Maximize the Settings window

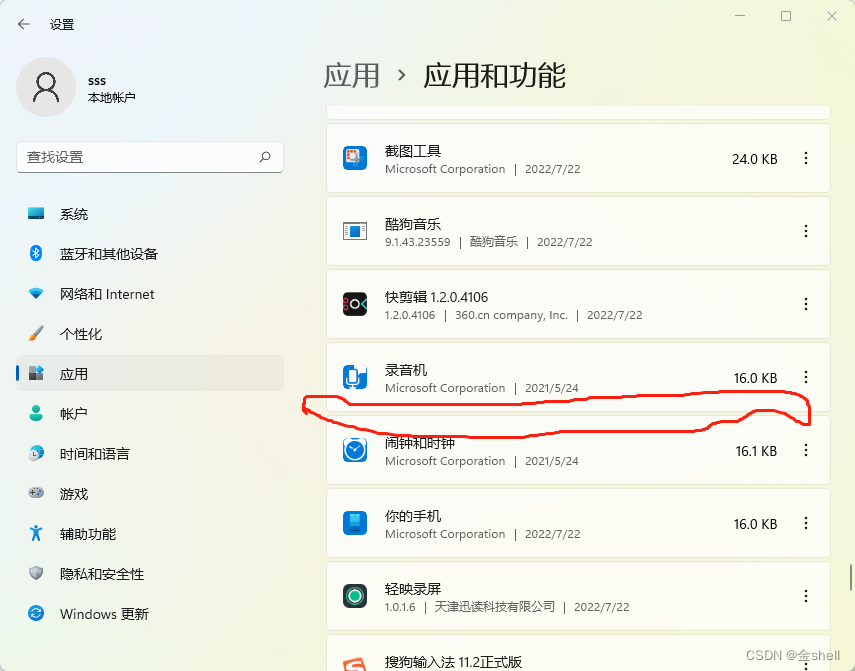click(x=786, y=16)
